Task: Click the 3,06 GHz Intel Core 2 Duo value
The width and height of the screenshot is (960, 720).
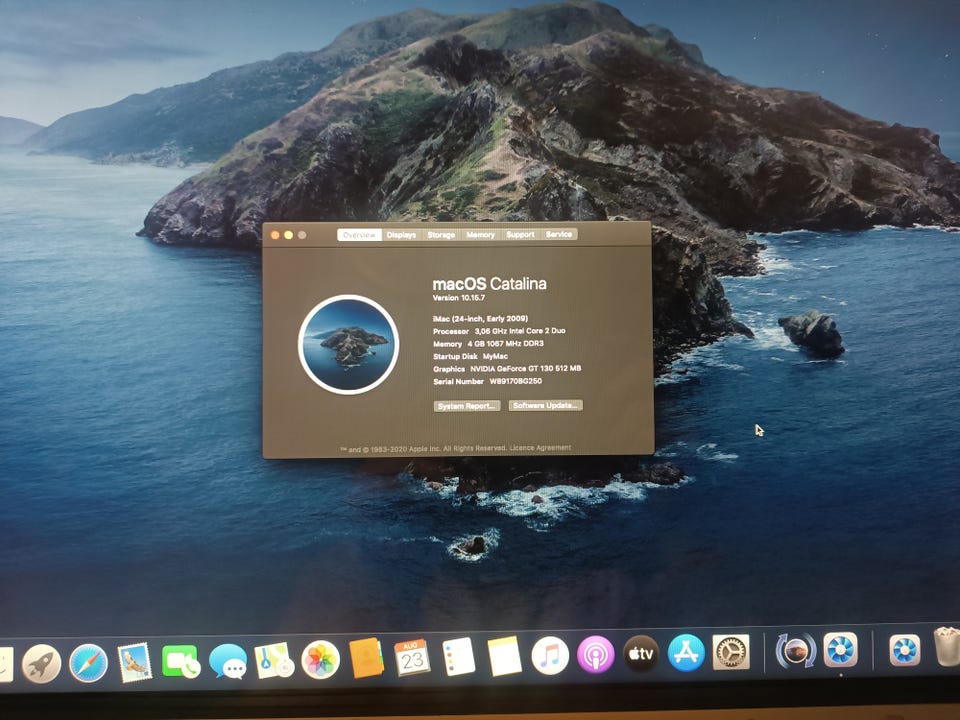Action: point(520,331)
